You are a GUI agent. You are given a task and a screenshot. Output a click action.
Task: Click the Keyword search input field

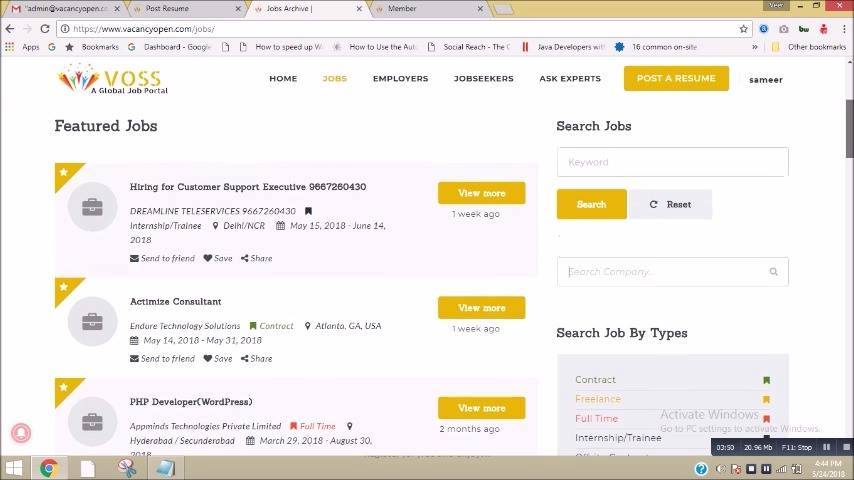click(x=672, y=162)
